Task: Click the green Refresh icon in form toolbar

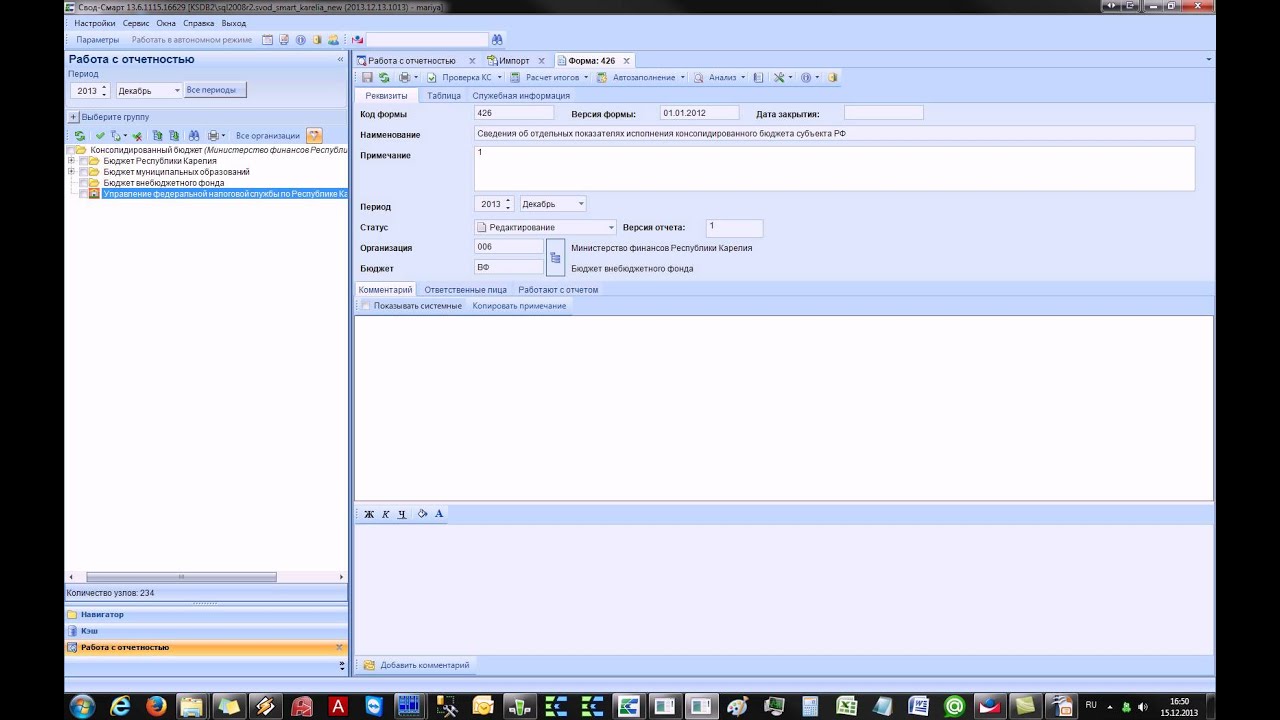Action: point(384,77)
